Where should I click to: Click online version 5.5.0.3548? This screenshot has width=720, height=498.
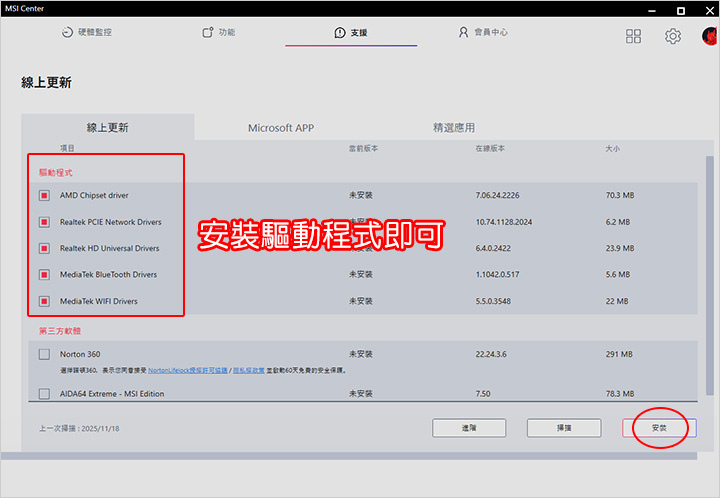[493, 301]
